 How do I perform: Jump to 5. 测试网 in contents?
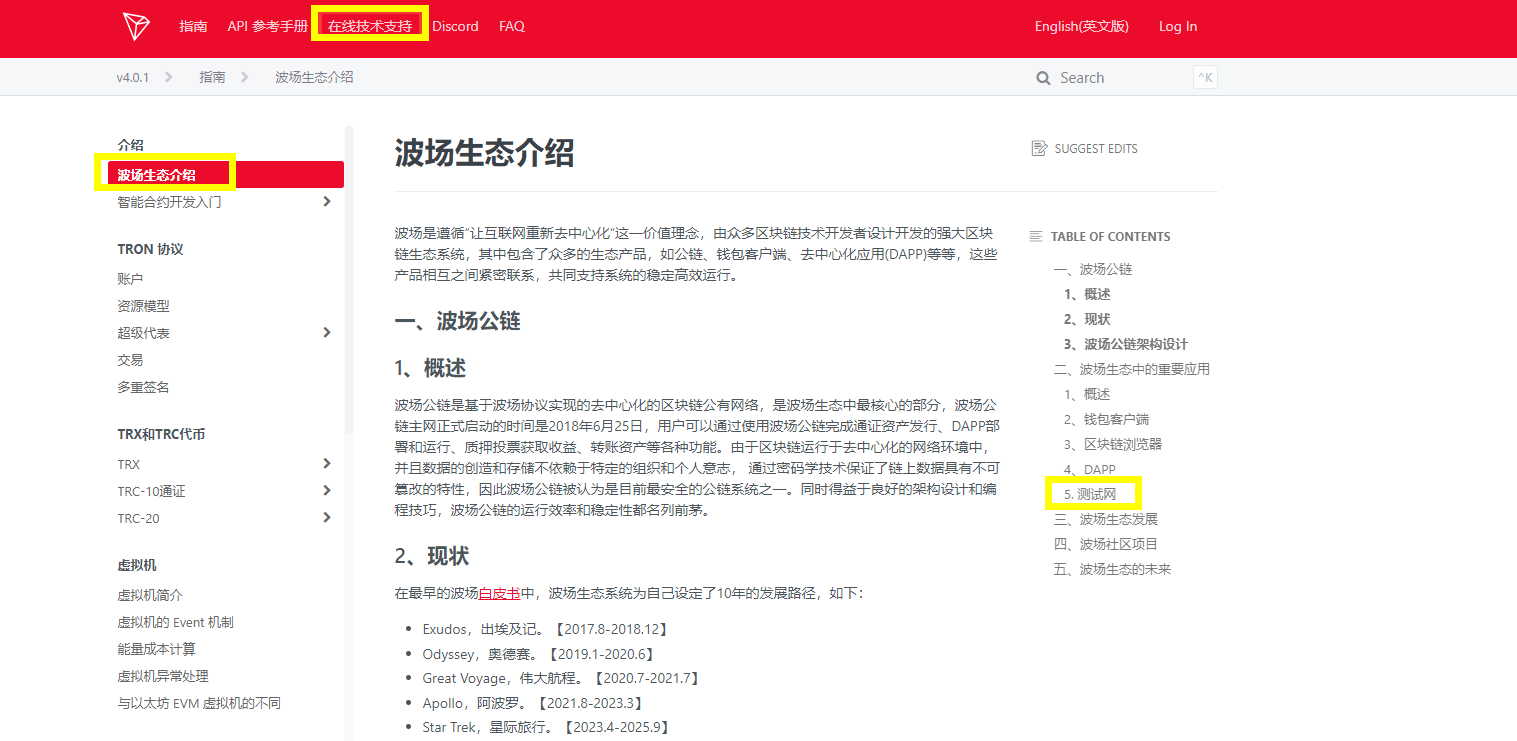click(1089, 494)
